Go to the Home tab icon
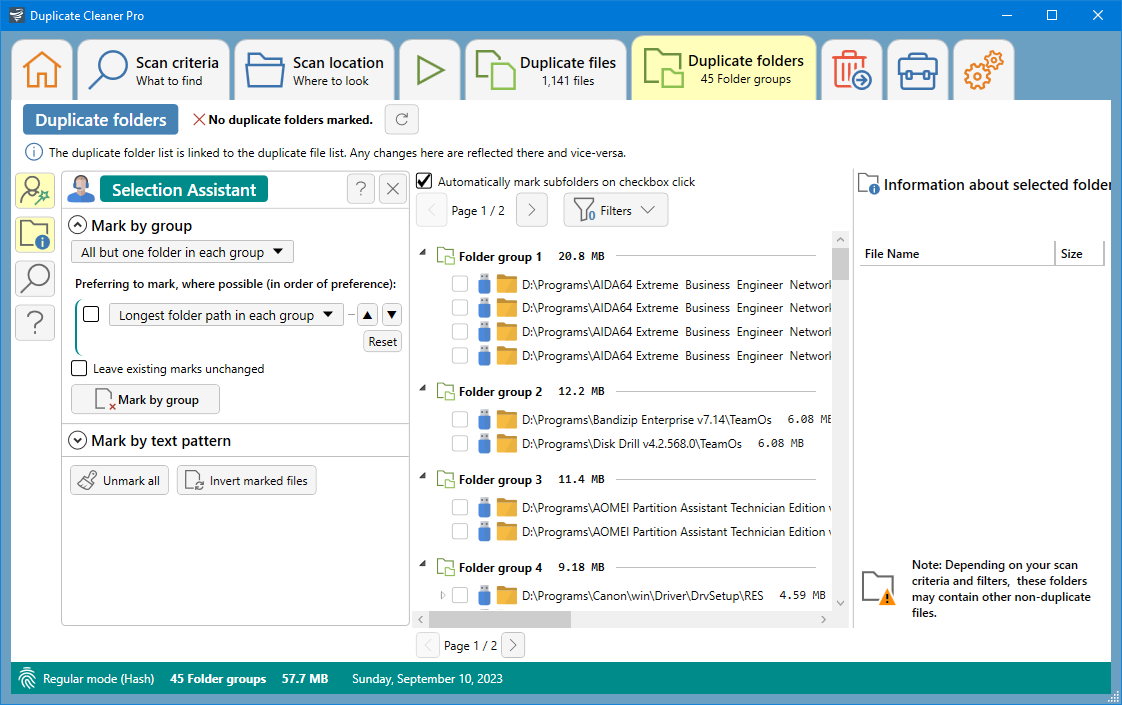Viewport: 1122px width, 705px height. (42, 70)
